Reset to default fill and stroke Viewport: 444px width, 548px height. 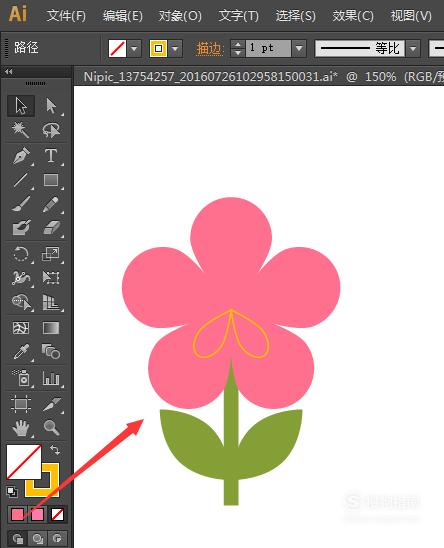click(x=12, y=492)
